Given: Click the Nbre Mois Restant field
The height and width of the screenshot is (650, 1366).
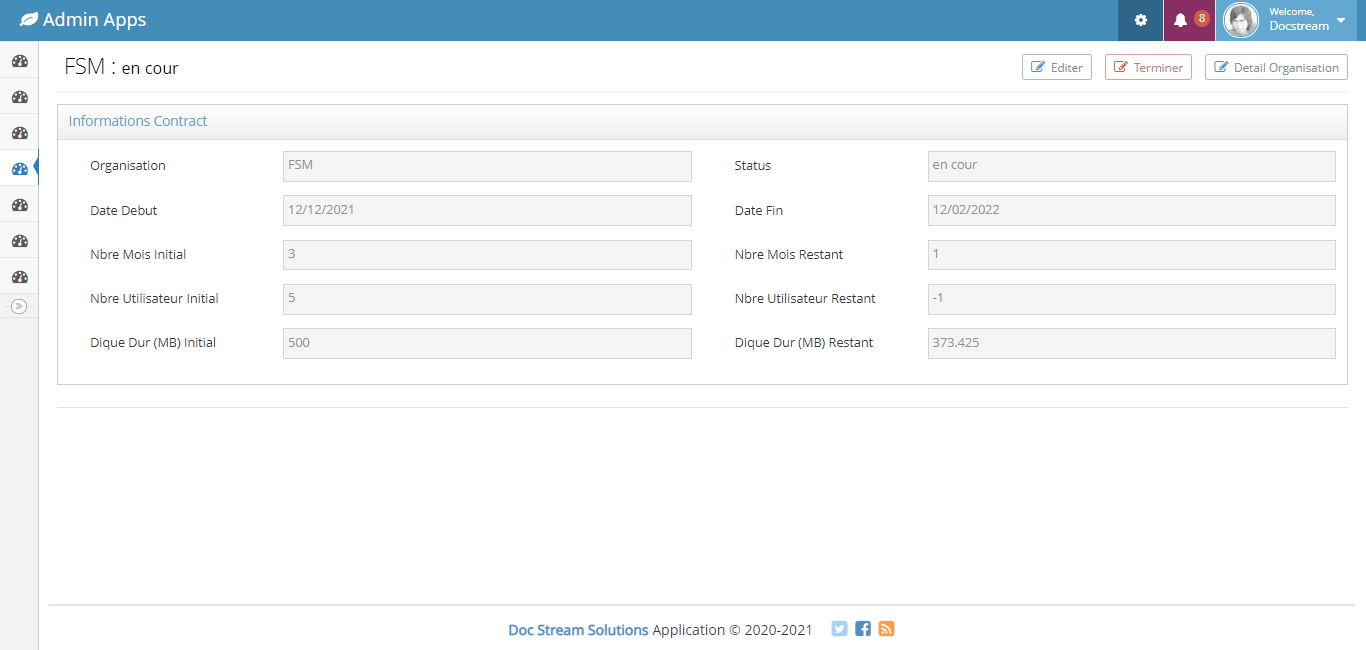Looking at the screenshot, I should [1131, 254].
